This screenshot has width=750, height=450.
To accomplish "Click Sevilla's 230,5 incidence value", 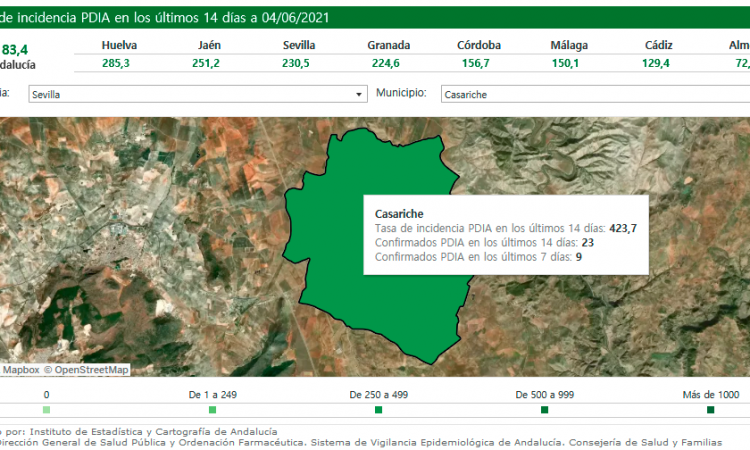I will click(299, 63).
